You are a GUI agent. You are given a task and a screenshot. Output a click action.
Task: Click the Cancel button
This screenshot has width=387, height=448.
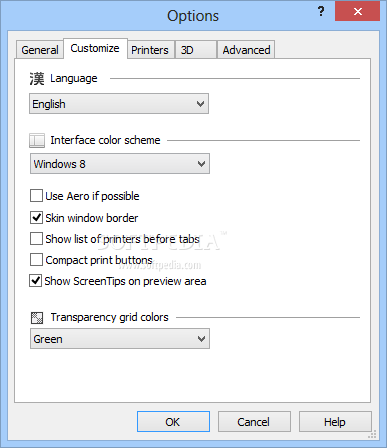(x=254, y=422)
